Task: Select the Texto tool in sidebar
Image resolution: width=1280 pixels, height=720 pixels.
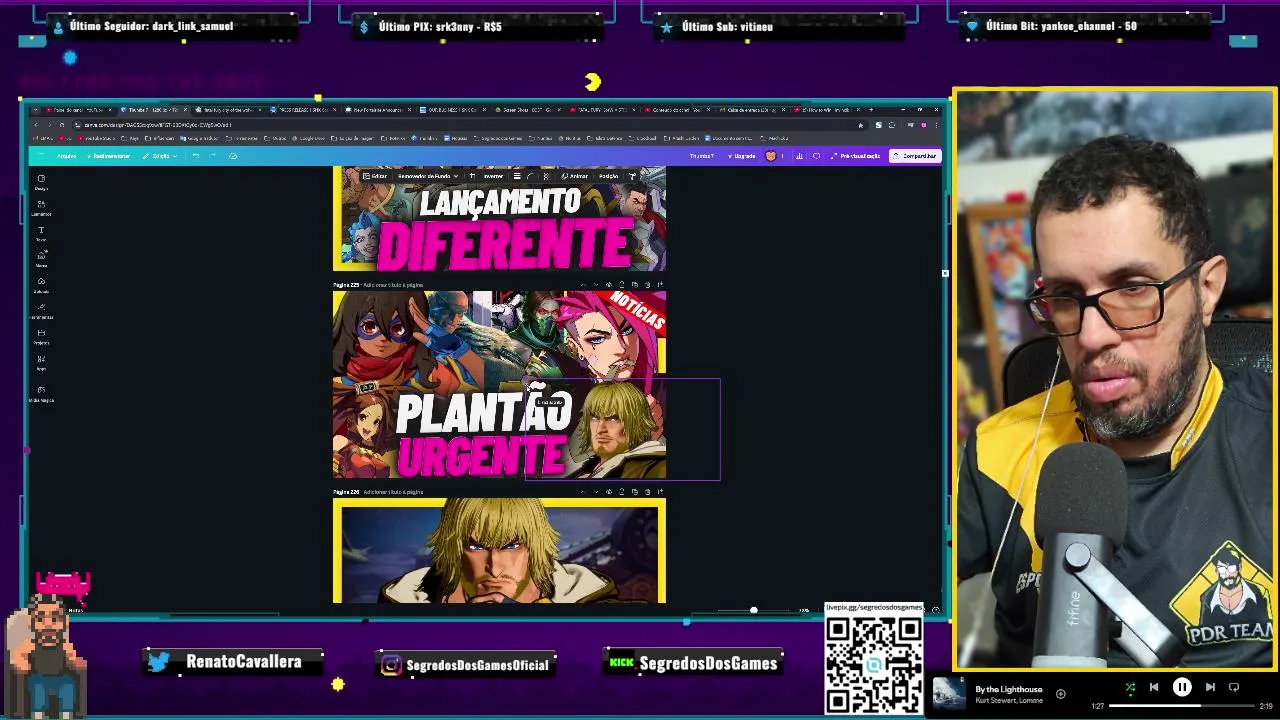Action: (41, 233)
